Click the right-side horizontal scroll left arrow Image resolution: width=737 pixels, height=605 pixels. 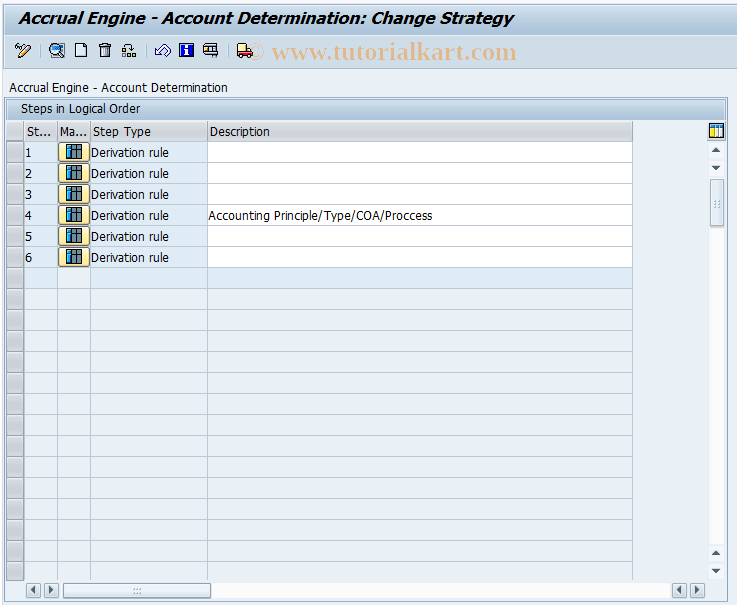[679, 589]
